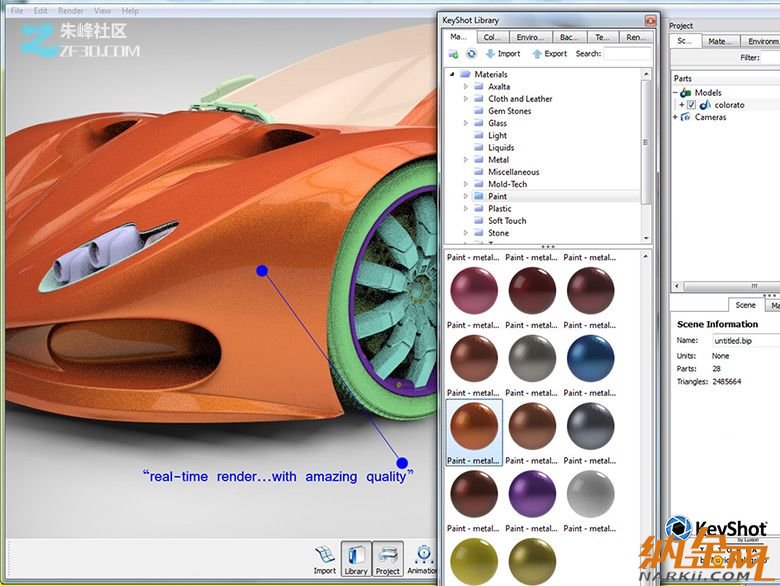Image resolution: width=780 pixels, height=586 pixels.
Task: Collapse the Models tree node
Action: tap(676, 93)
